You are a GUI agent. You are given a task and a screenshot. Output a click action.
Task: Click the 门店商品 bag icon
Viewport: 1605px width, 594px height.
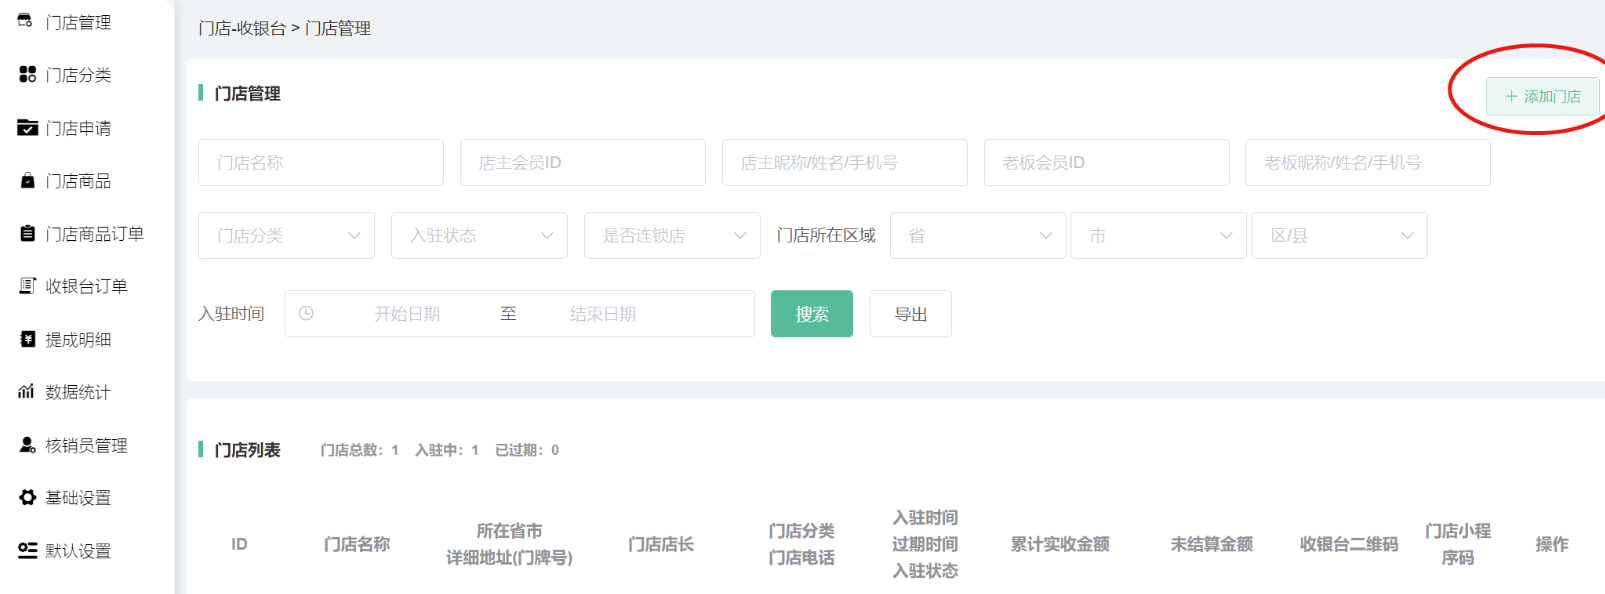tap(27, 181)
